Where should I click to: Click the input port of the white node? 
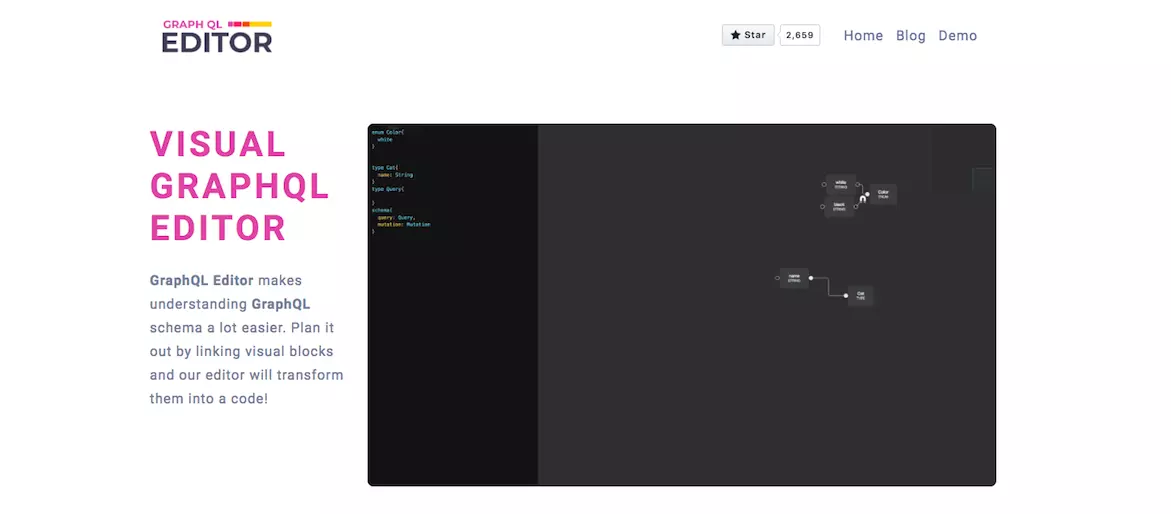pyautogui.click(x=824, y=185)
